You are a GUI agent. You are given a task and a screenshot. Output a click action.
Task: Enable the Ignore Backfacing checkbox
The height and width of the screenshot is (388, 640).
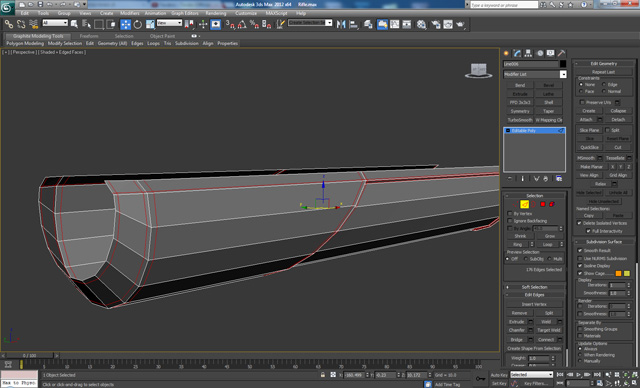click(x=510, y=221)
